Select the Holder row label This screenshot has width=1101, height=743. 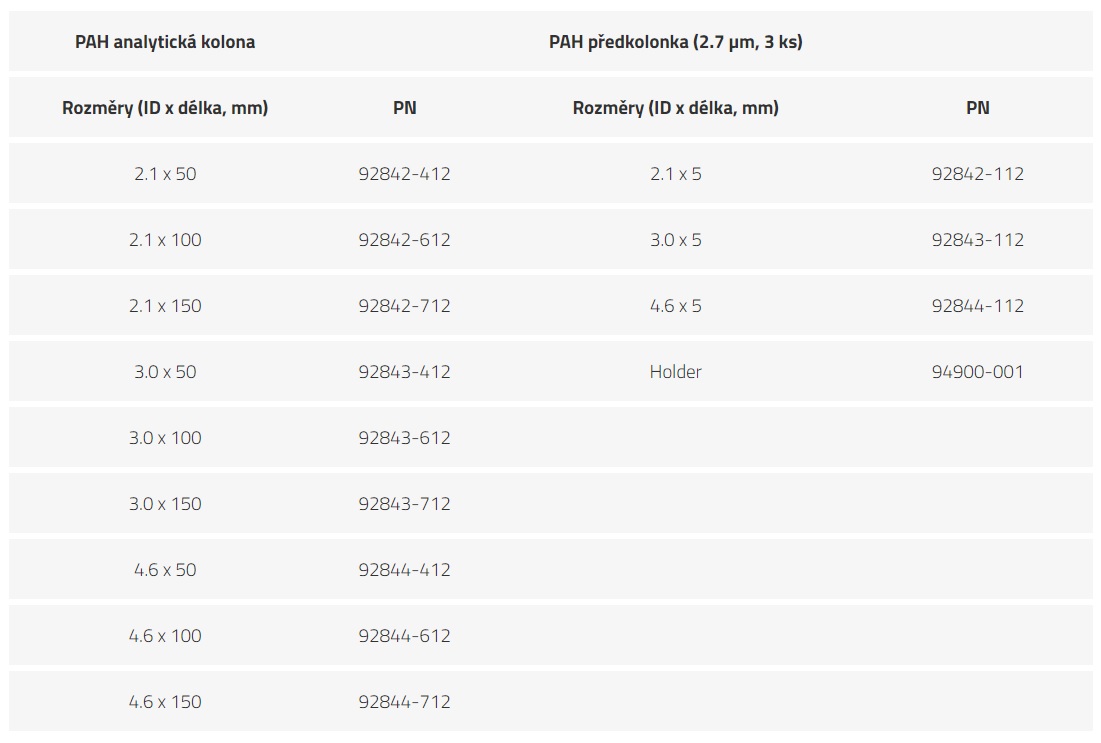point(675,372)
